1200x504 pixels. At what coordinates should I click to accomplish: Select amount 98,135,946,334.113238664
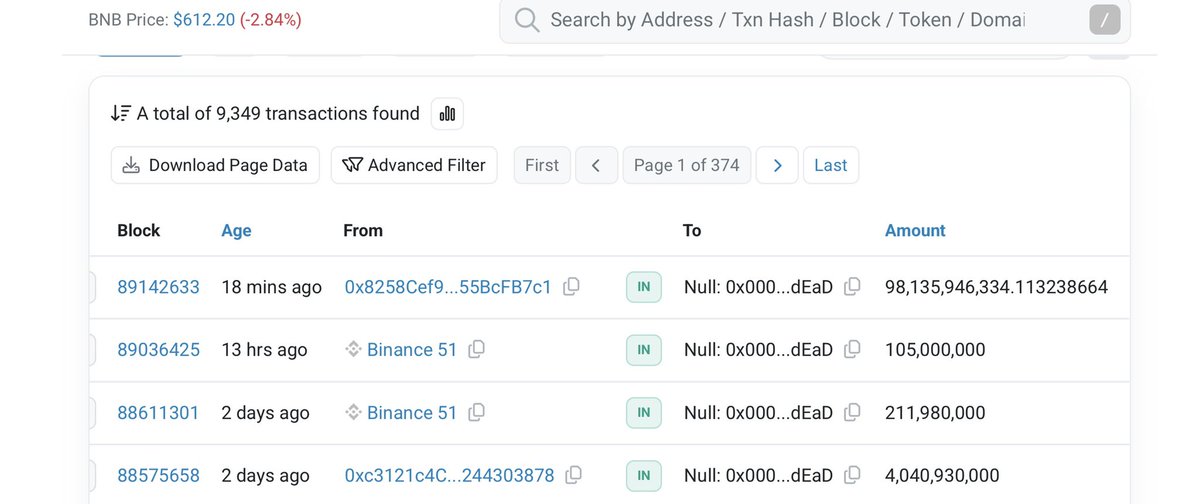[996, 287]
